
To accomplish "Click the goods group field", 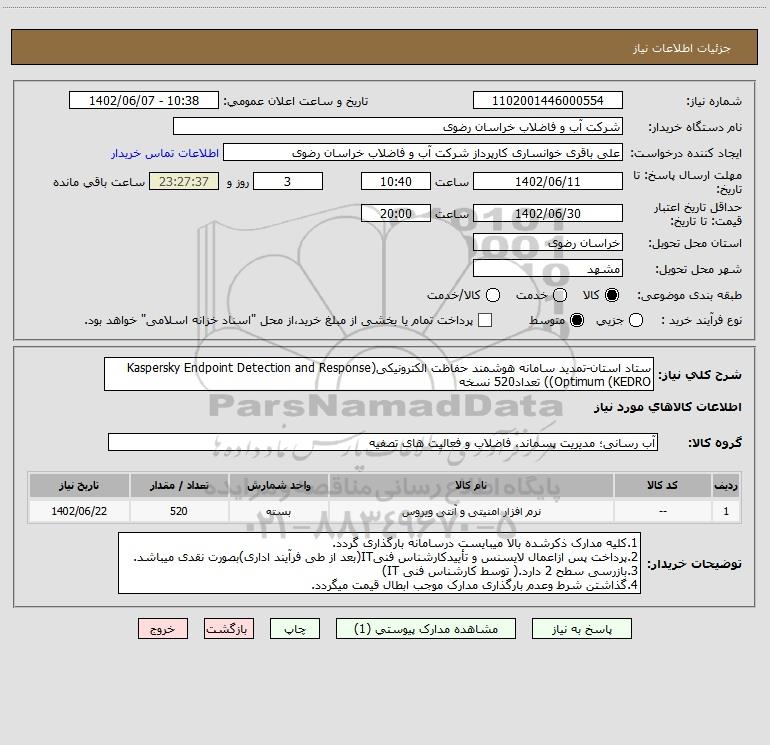I will pyautogui.click(x=383, y=442).
